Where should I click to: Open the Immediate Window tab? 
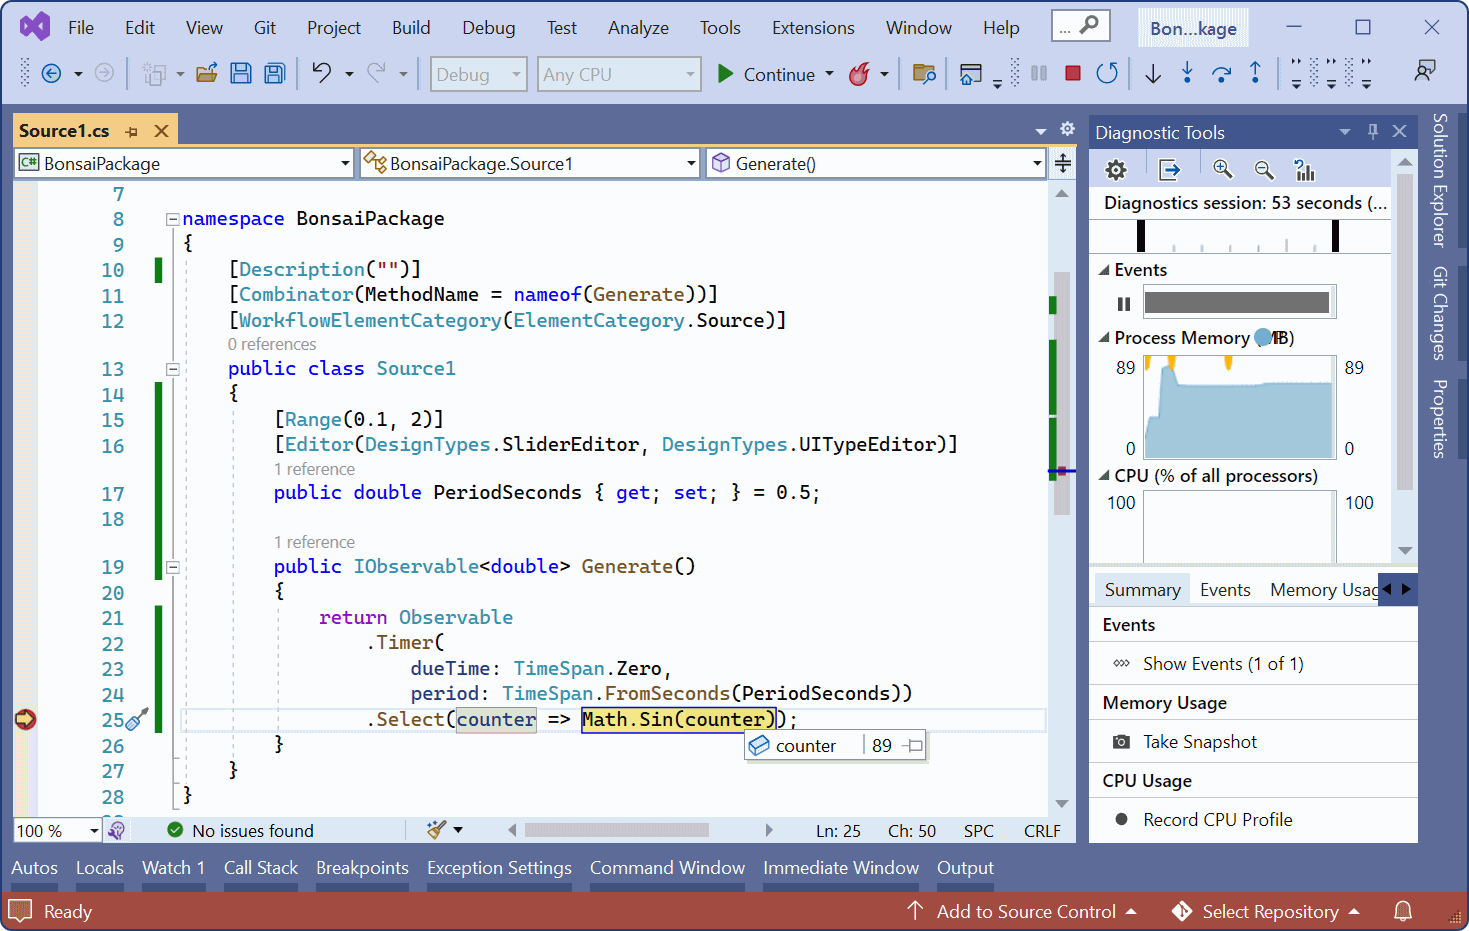pyautogui.click(x=841, y=868)
